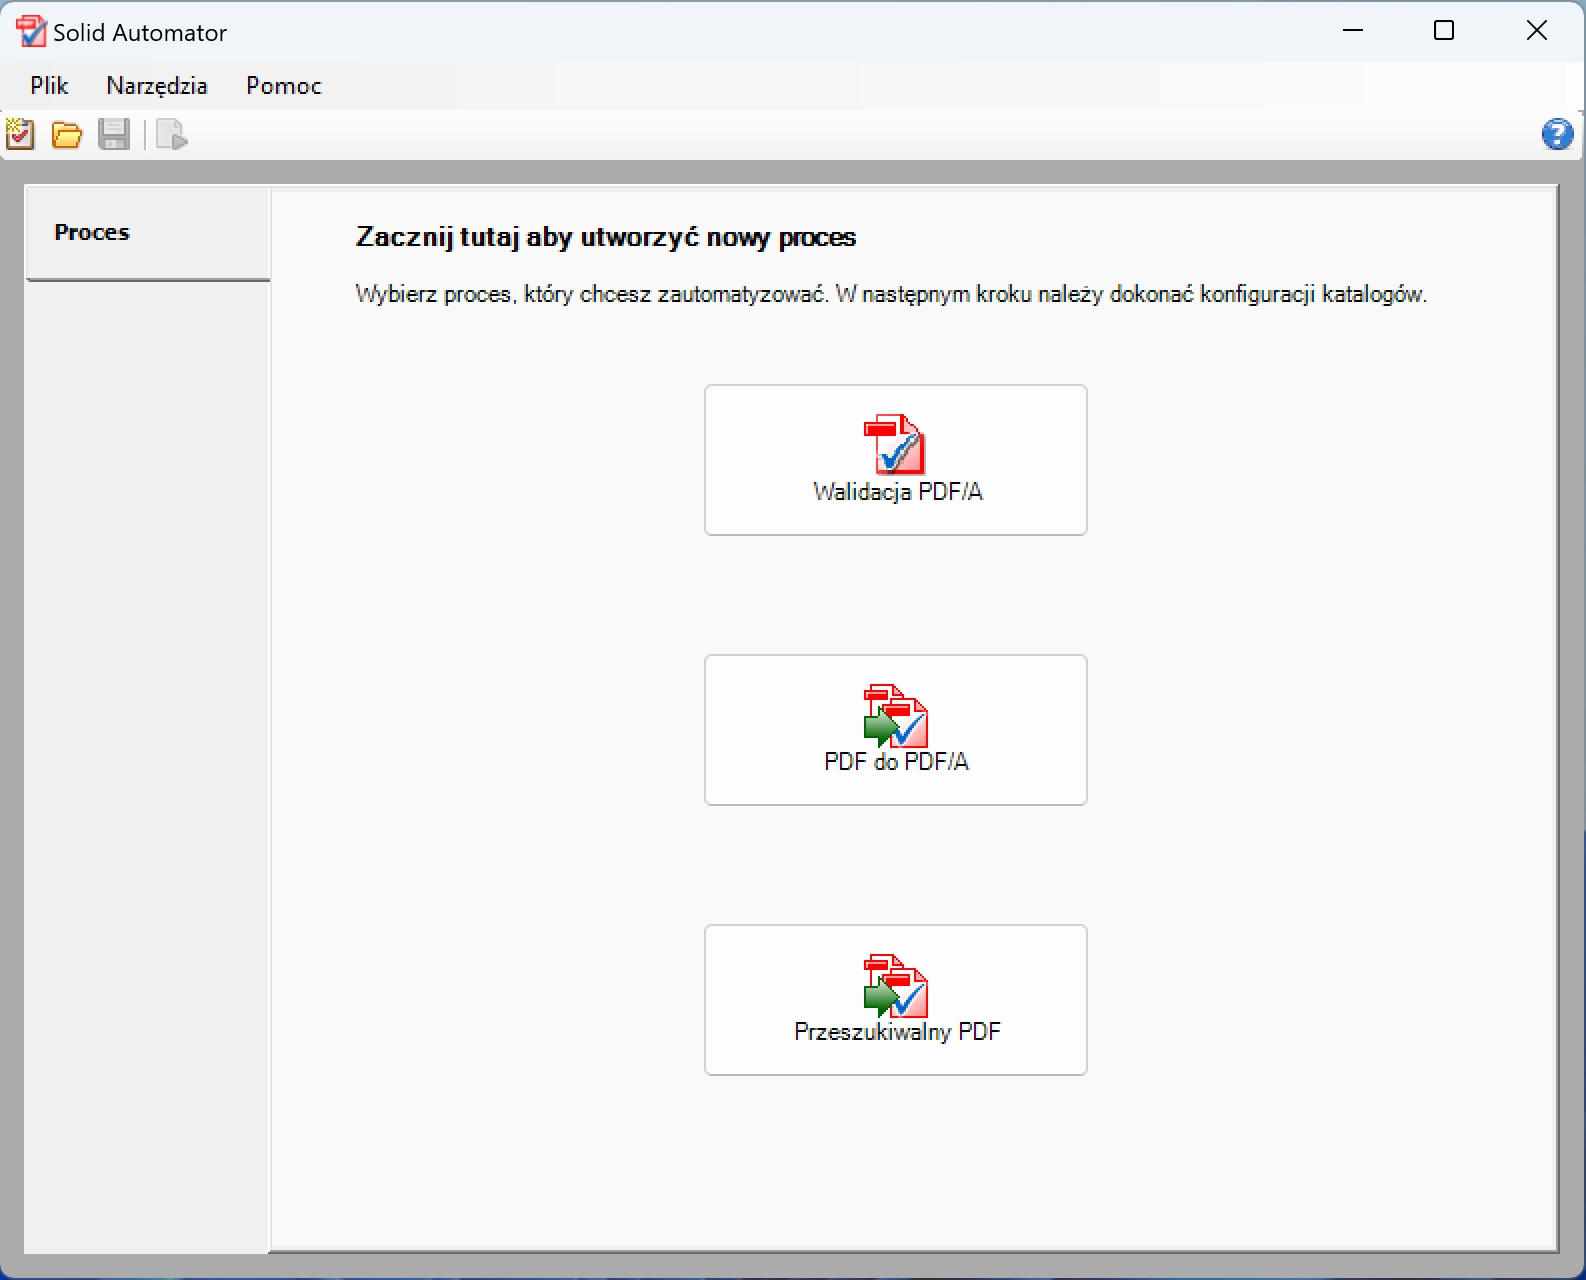This screenshot has width=1586, height=1280.
Task: Click the Solid Automator title bar app icon
Action: tap(30, 32)
